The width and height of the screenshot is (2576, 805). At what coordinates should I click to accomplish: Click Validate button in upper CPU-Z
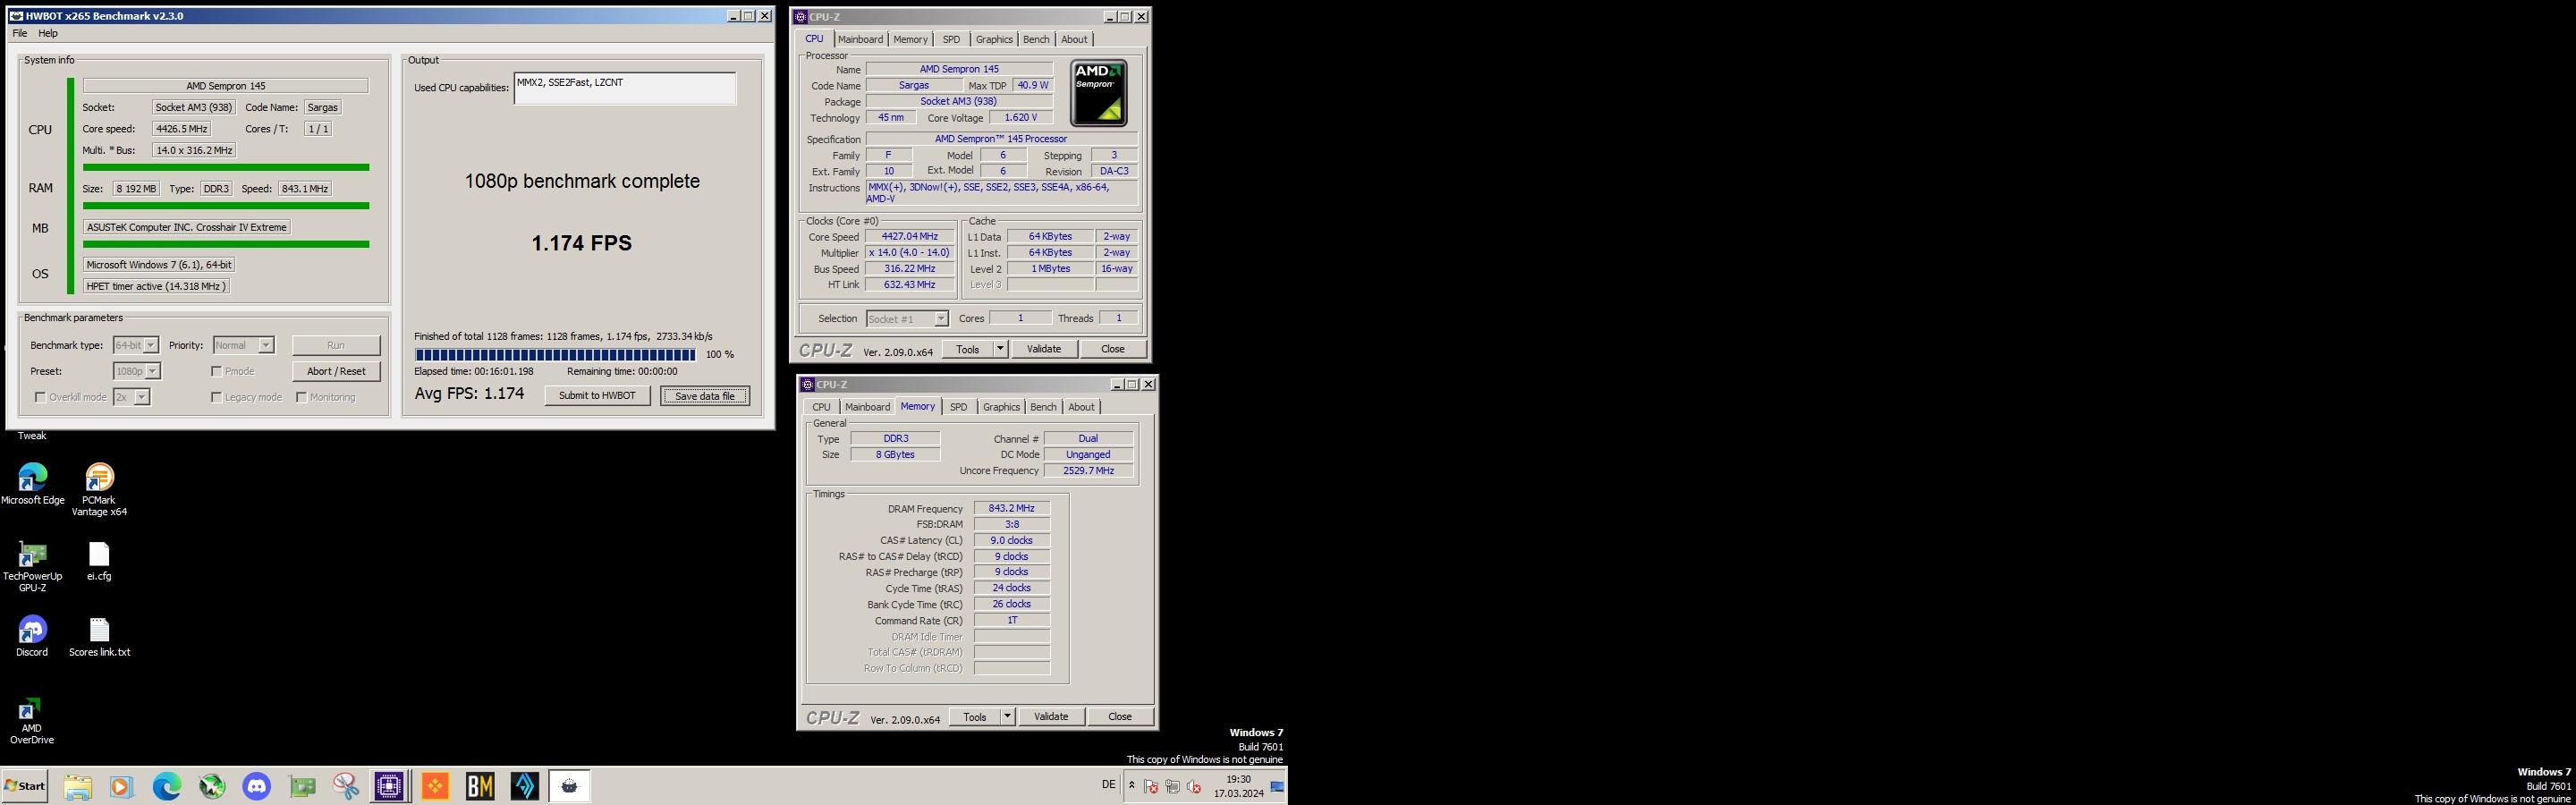1044,349
